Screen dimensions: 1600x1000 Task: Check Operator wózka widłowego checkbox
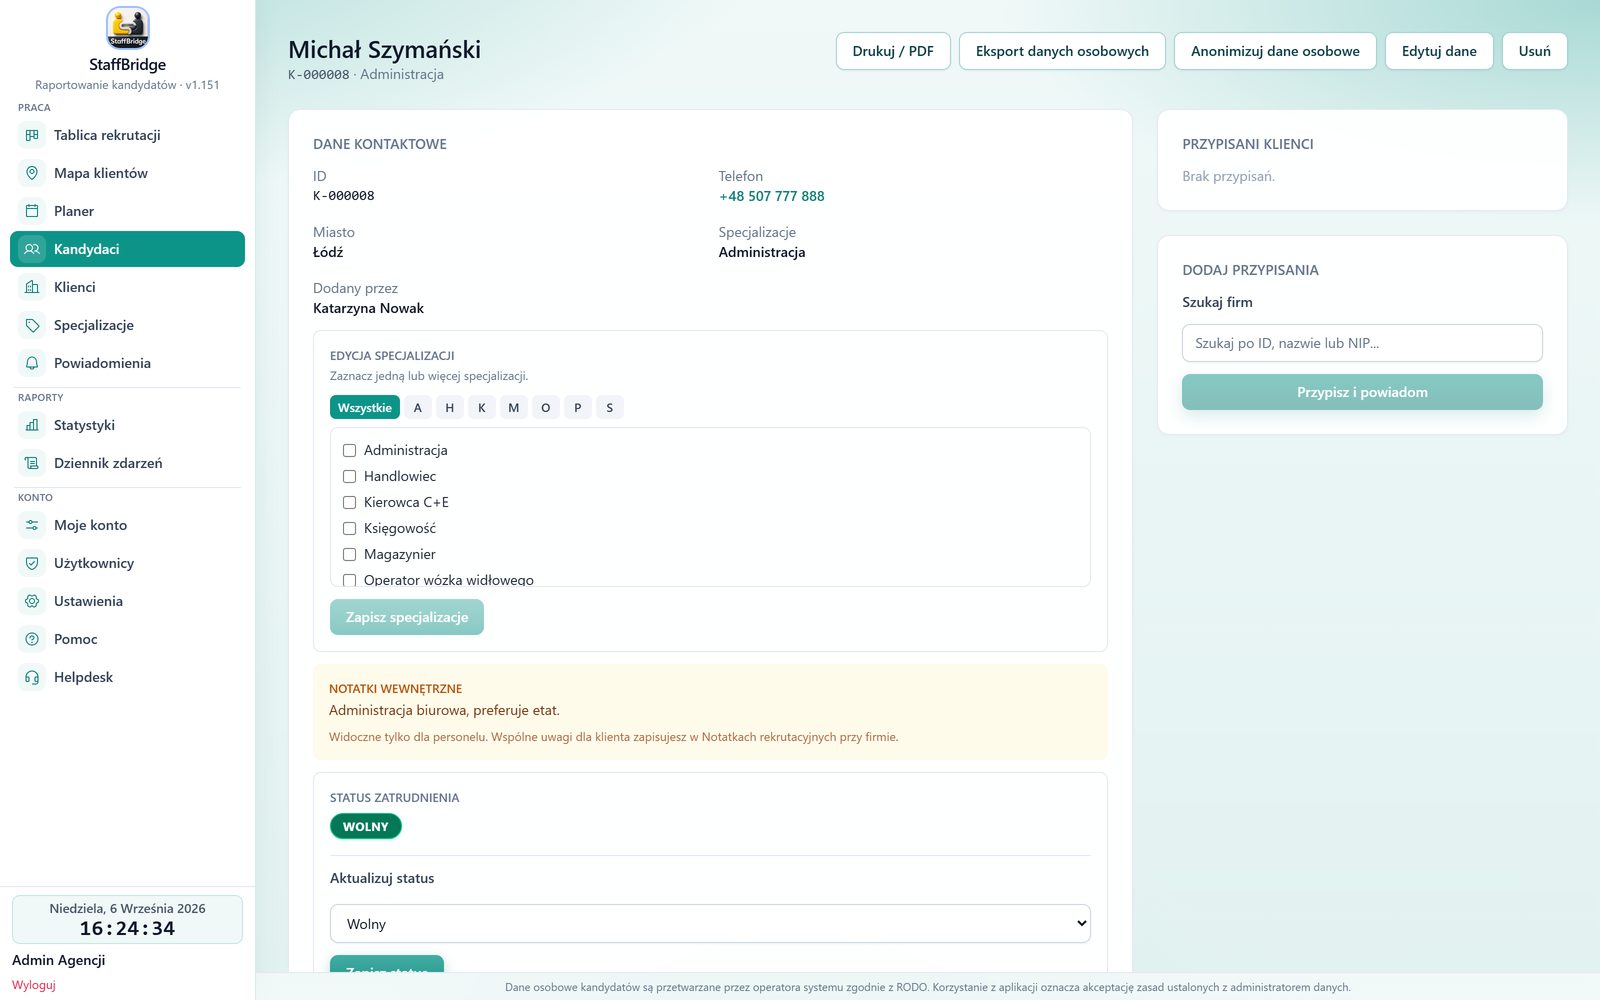coord(349,580)
